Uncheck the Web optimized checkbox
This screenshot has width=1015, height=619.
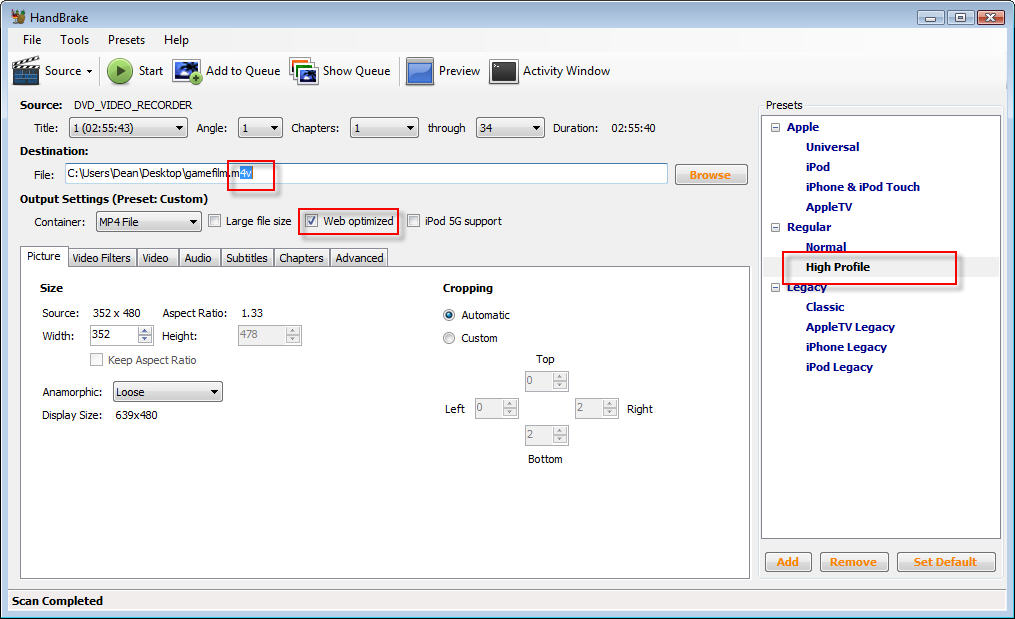(x=312, y=221)
